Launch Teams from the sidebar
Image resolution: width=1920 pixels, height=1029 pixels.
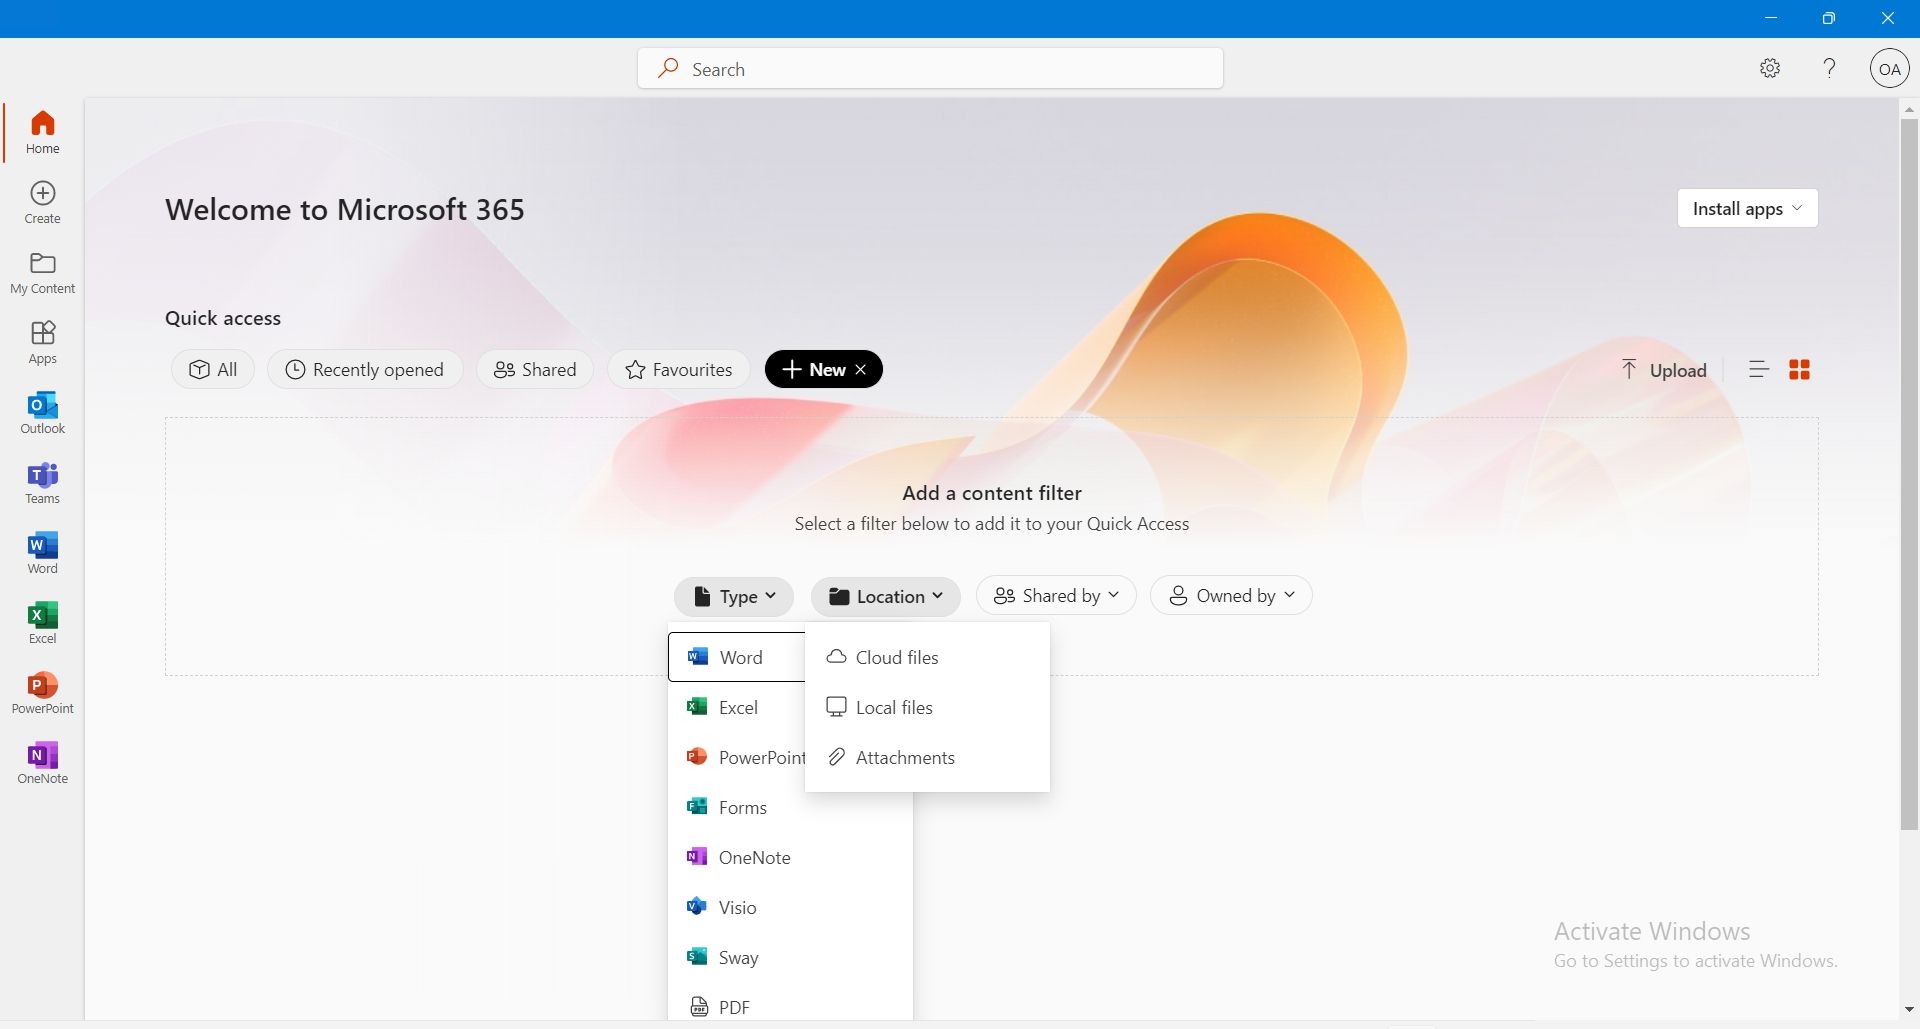[x=43, y=482]
